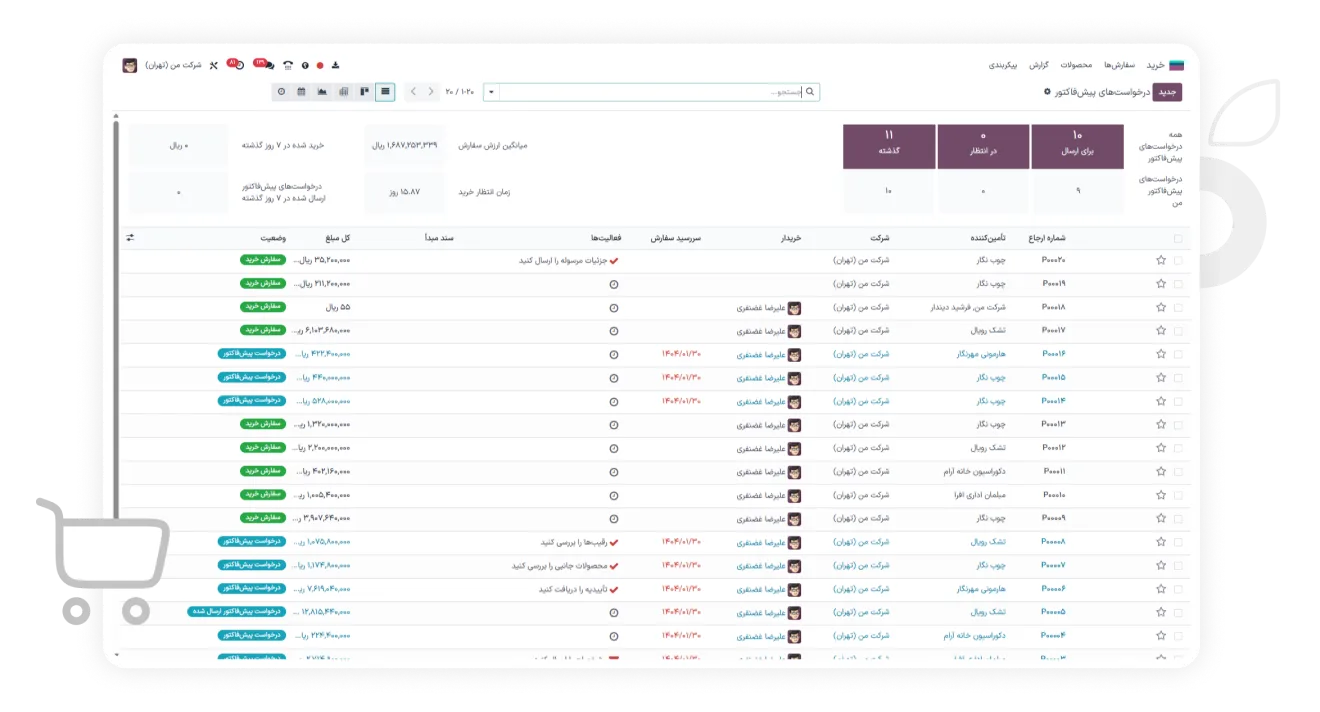The width and height of the screenshot is (1320, 712).
Task: Open the gear menu beside درخواست‌های پیش‌فاکتور
Action: (1047, 92)
